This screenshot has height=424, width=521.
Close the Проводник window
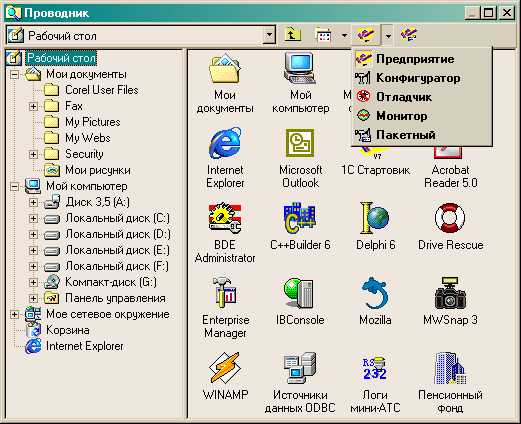click(x=507, y=13)
